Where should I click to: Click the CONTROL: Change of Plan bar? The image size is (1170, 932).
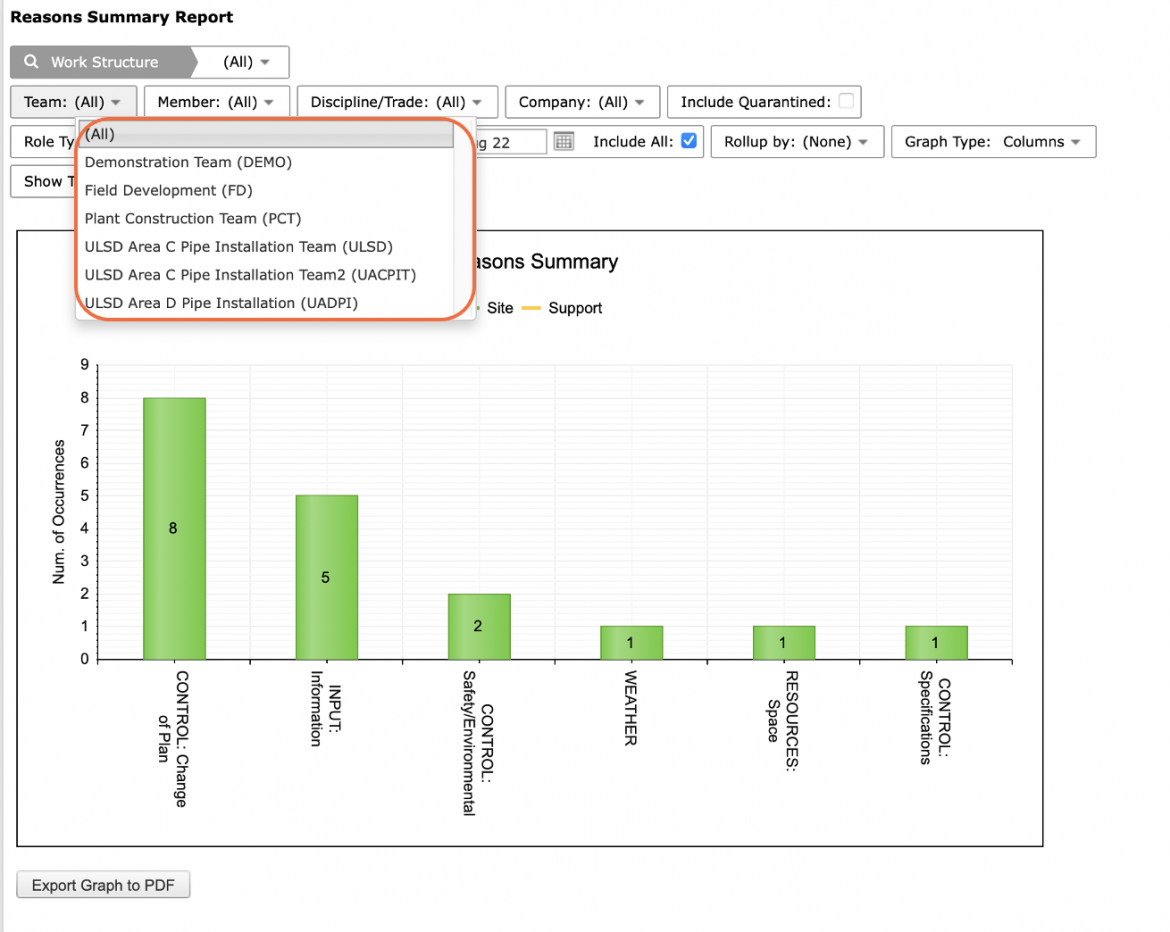175,528
